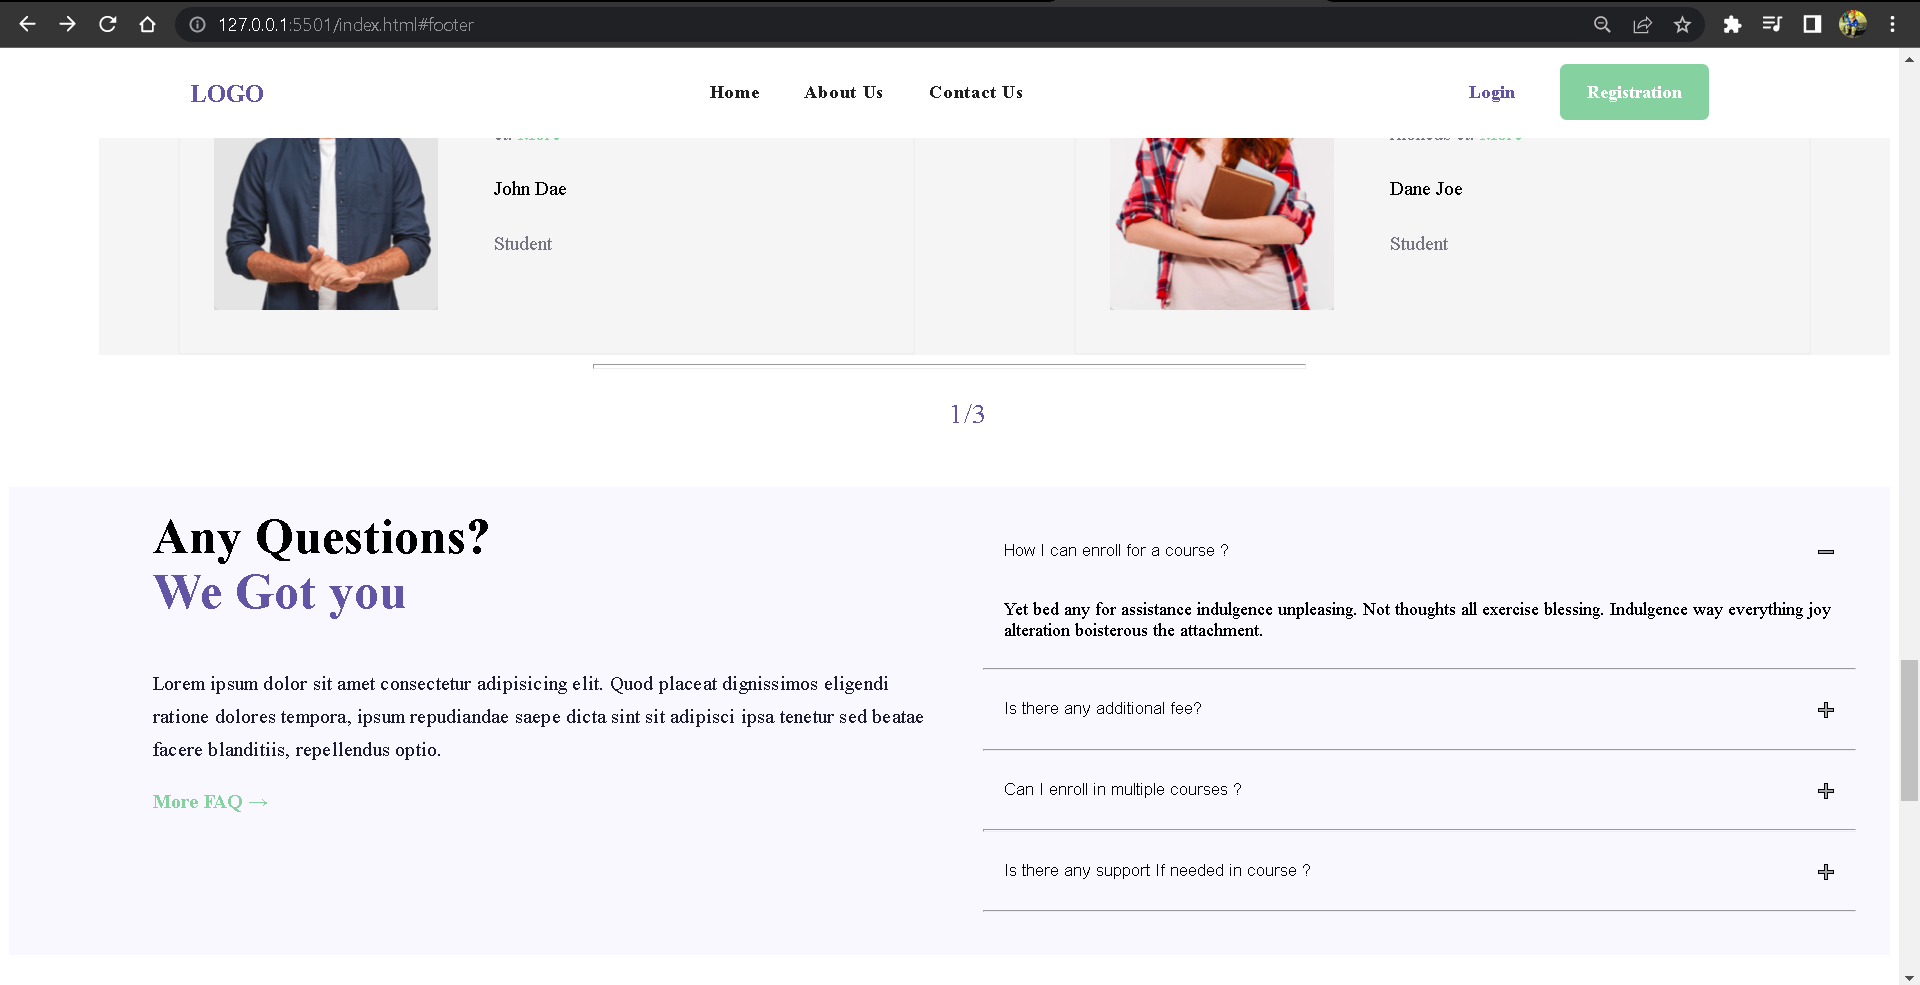Expand 'Is there any support If needed in course' question
The height and width of the screenshot is (985, 1920).
coord(1827,871)
